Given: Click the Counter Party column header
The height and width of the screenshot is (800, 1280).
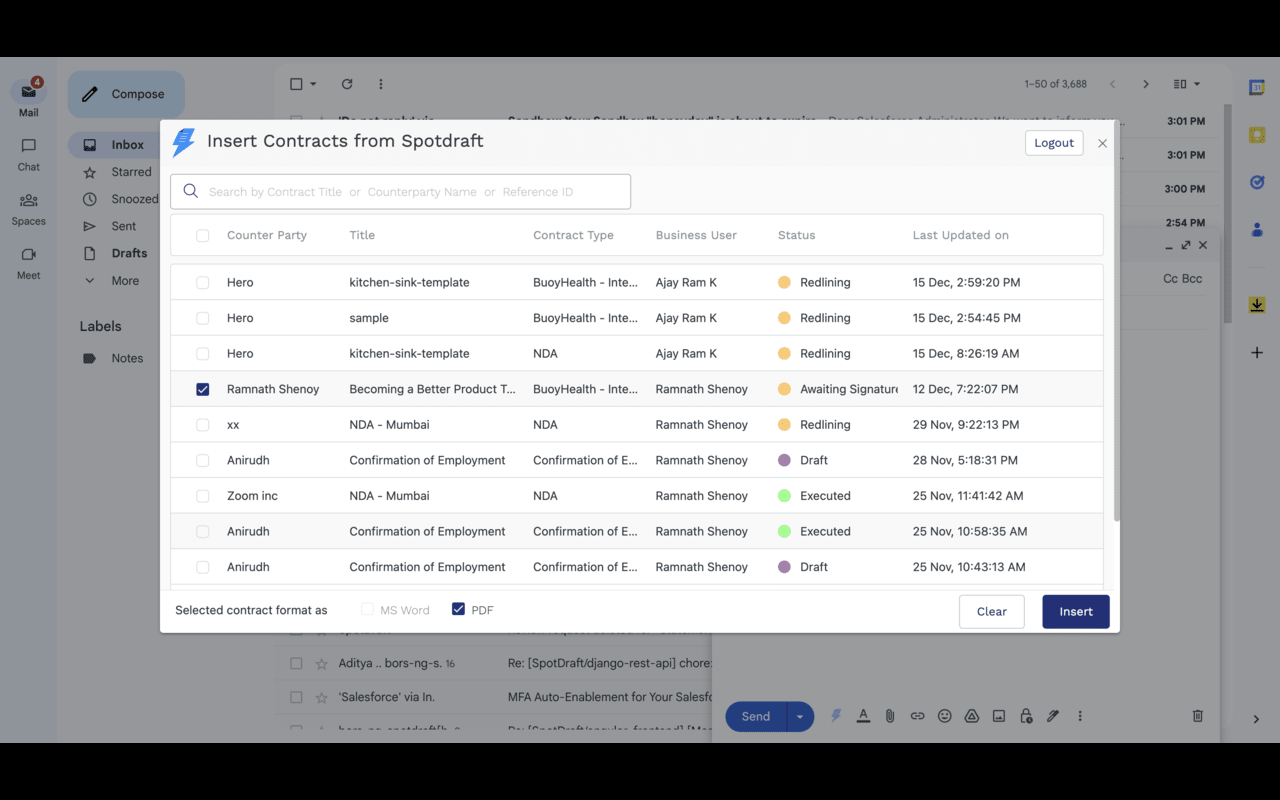Looking at the screenshot, I should coord(267,235).
